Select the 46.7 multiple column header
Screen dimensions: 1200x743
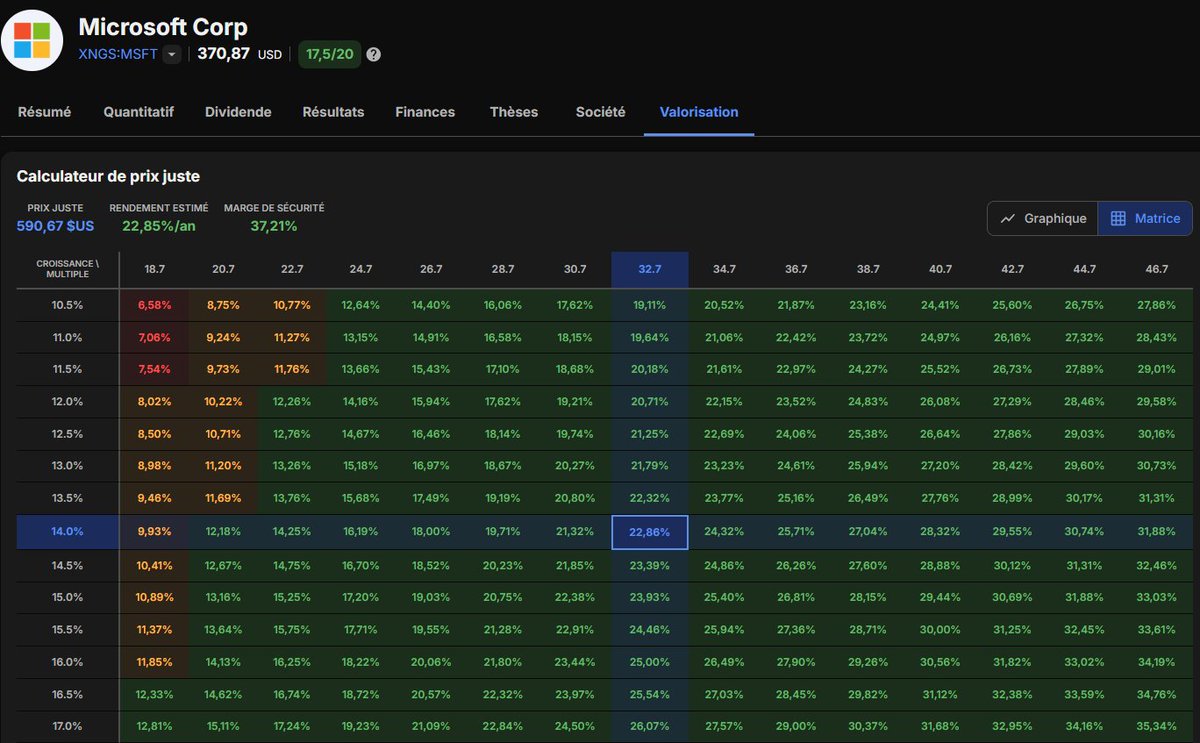pyautogui.click(x=1156, y=269)
